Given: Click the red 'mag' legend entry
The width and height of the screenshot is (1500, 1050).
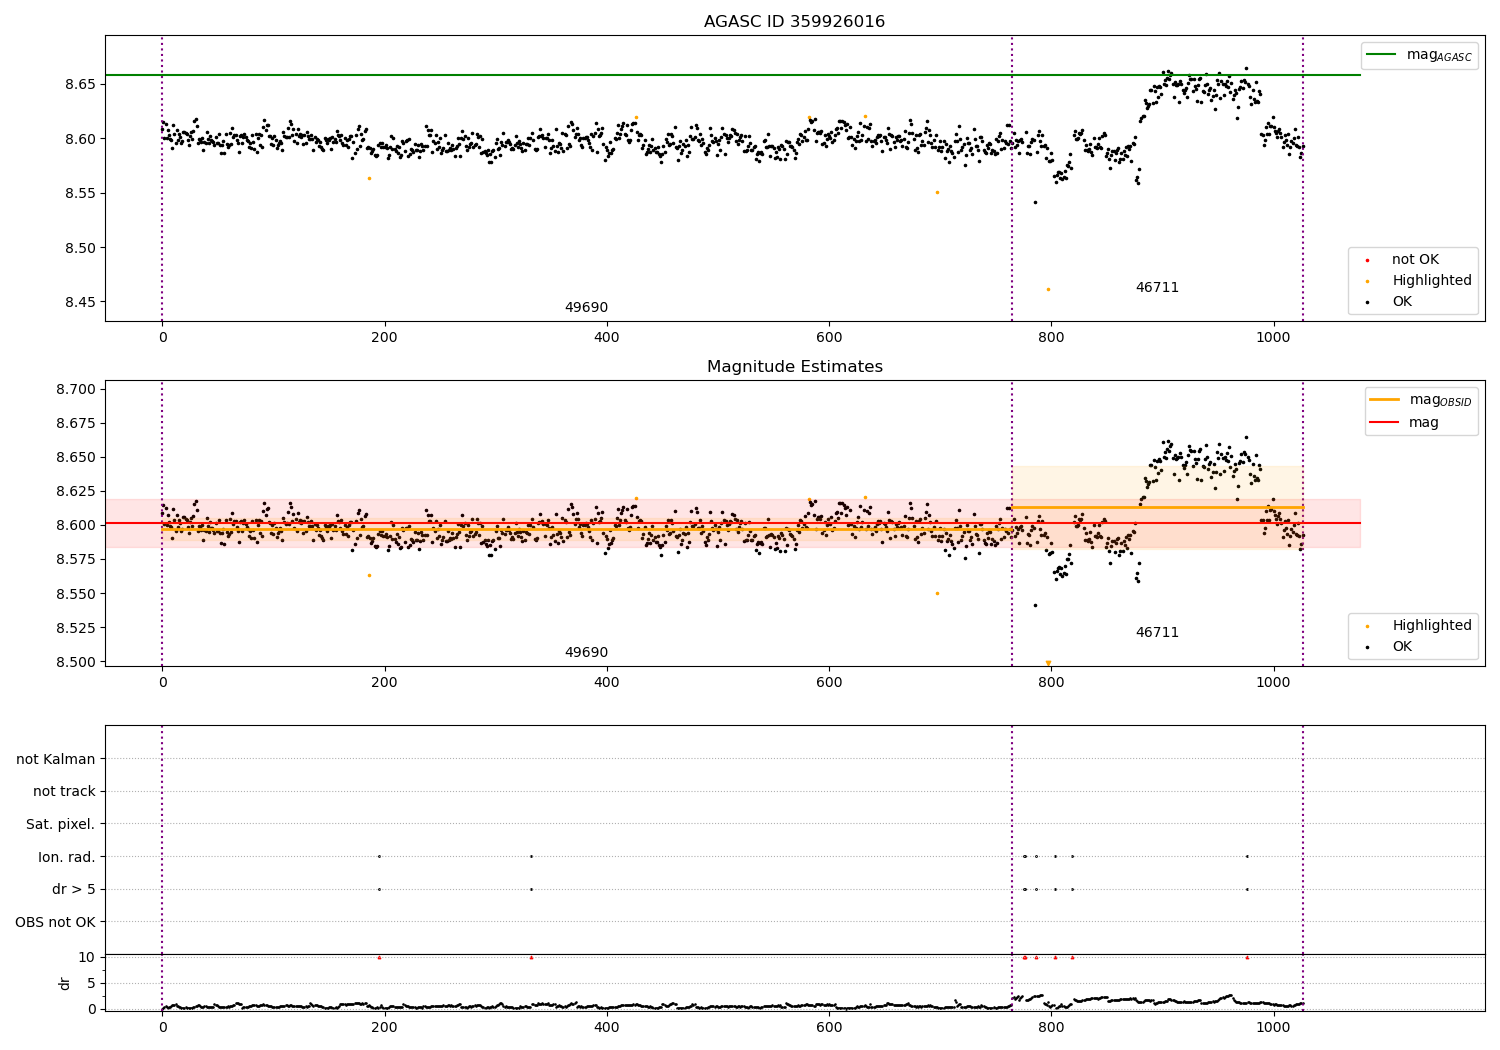Looking at the screenshot, I should (x=1405, y=422).
